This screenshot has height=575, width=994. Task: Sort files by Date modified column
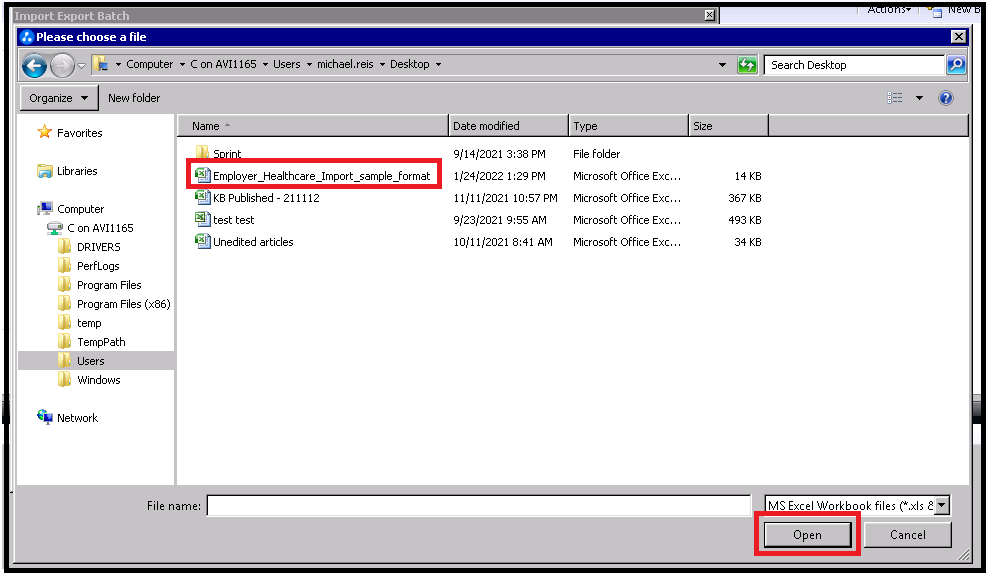point(508,126)
